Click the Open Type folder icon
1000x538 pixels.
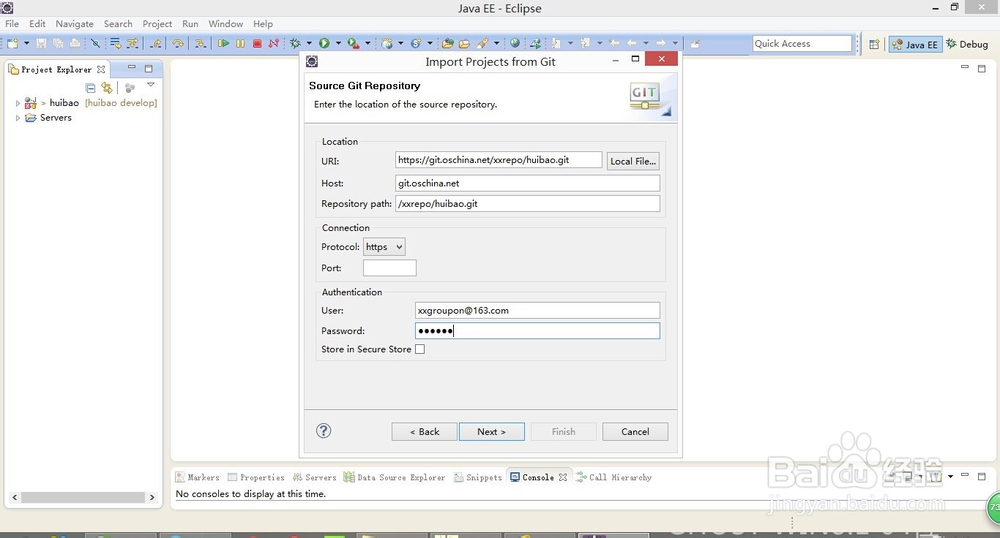448,43
